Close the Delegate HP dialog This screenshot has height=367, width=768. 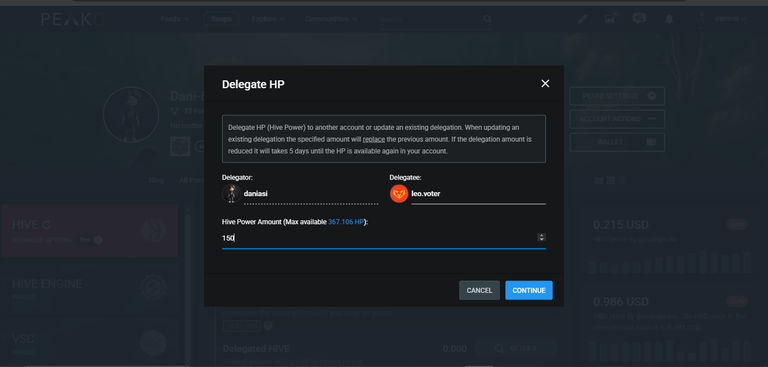545,84
